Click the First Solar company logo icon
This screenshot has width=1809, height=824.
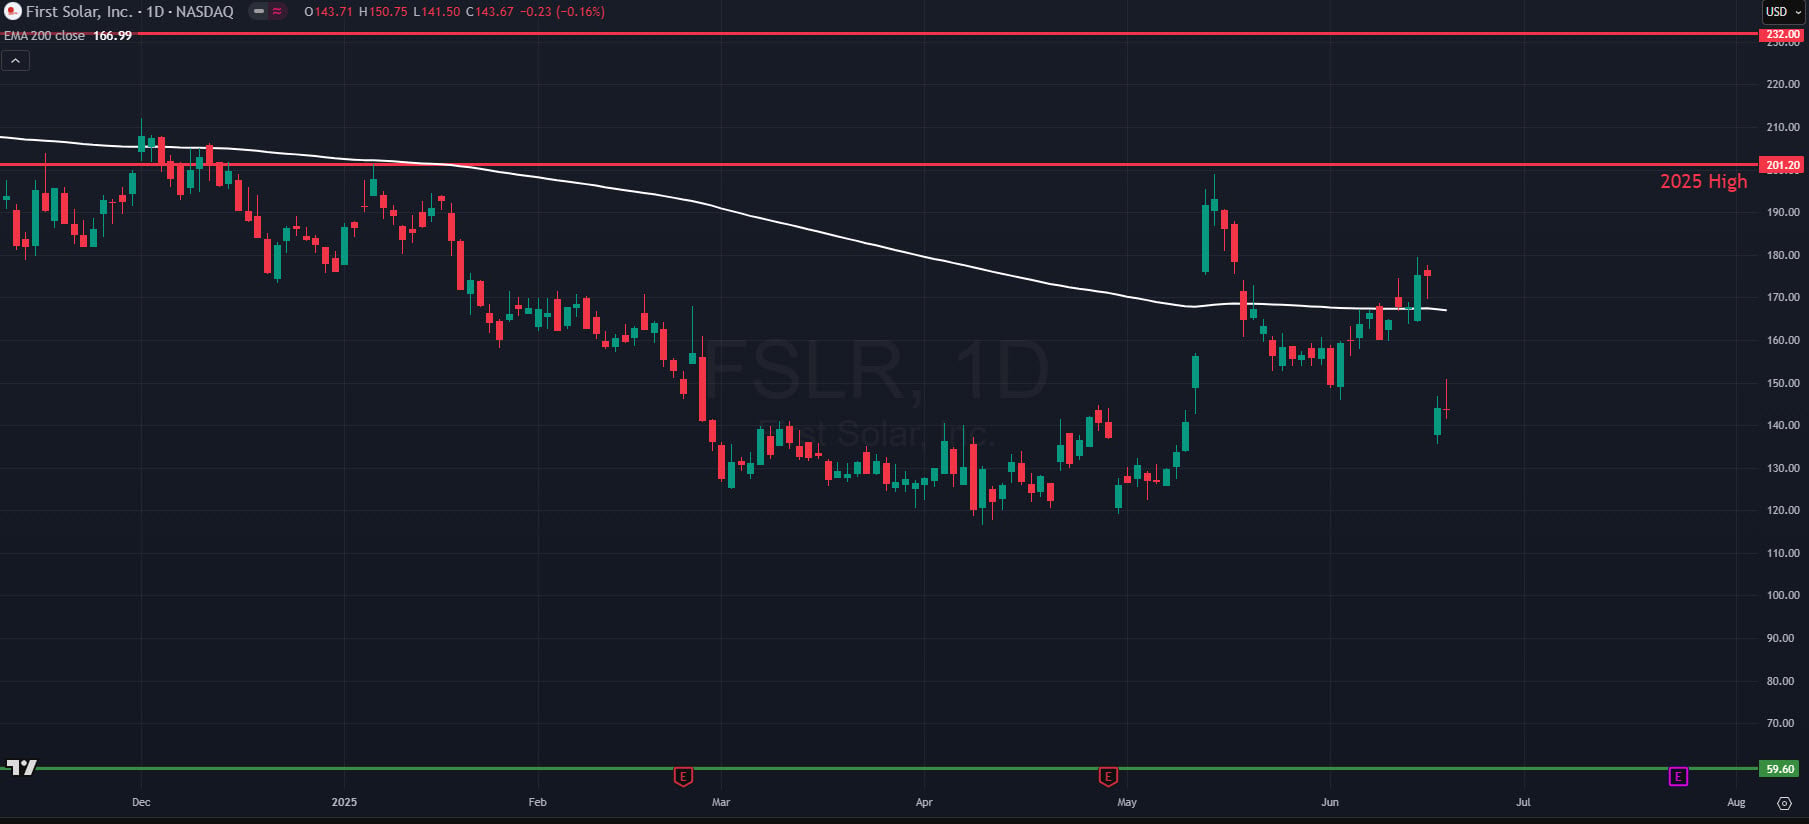pos(13,12)
